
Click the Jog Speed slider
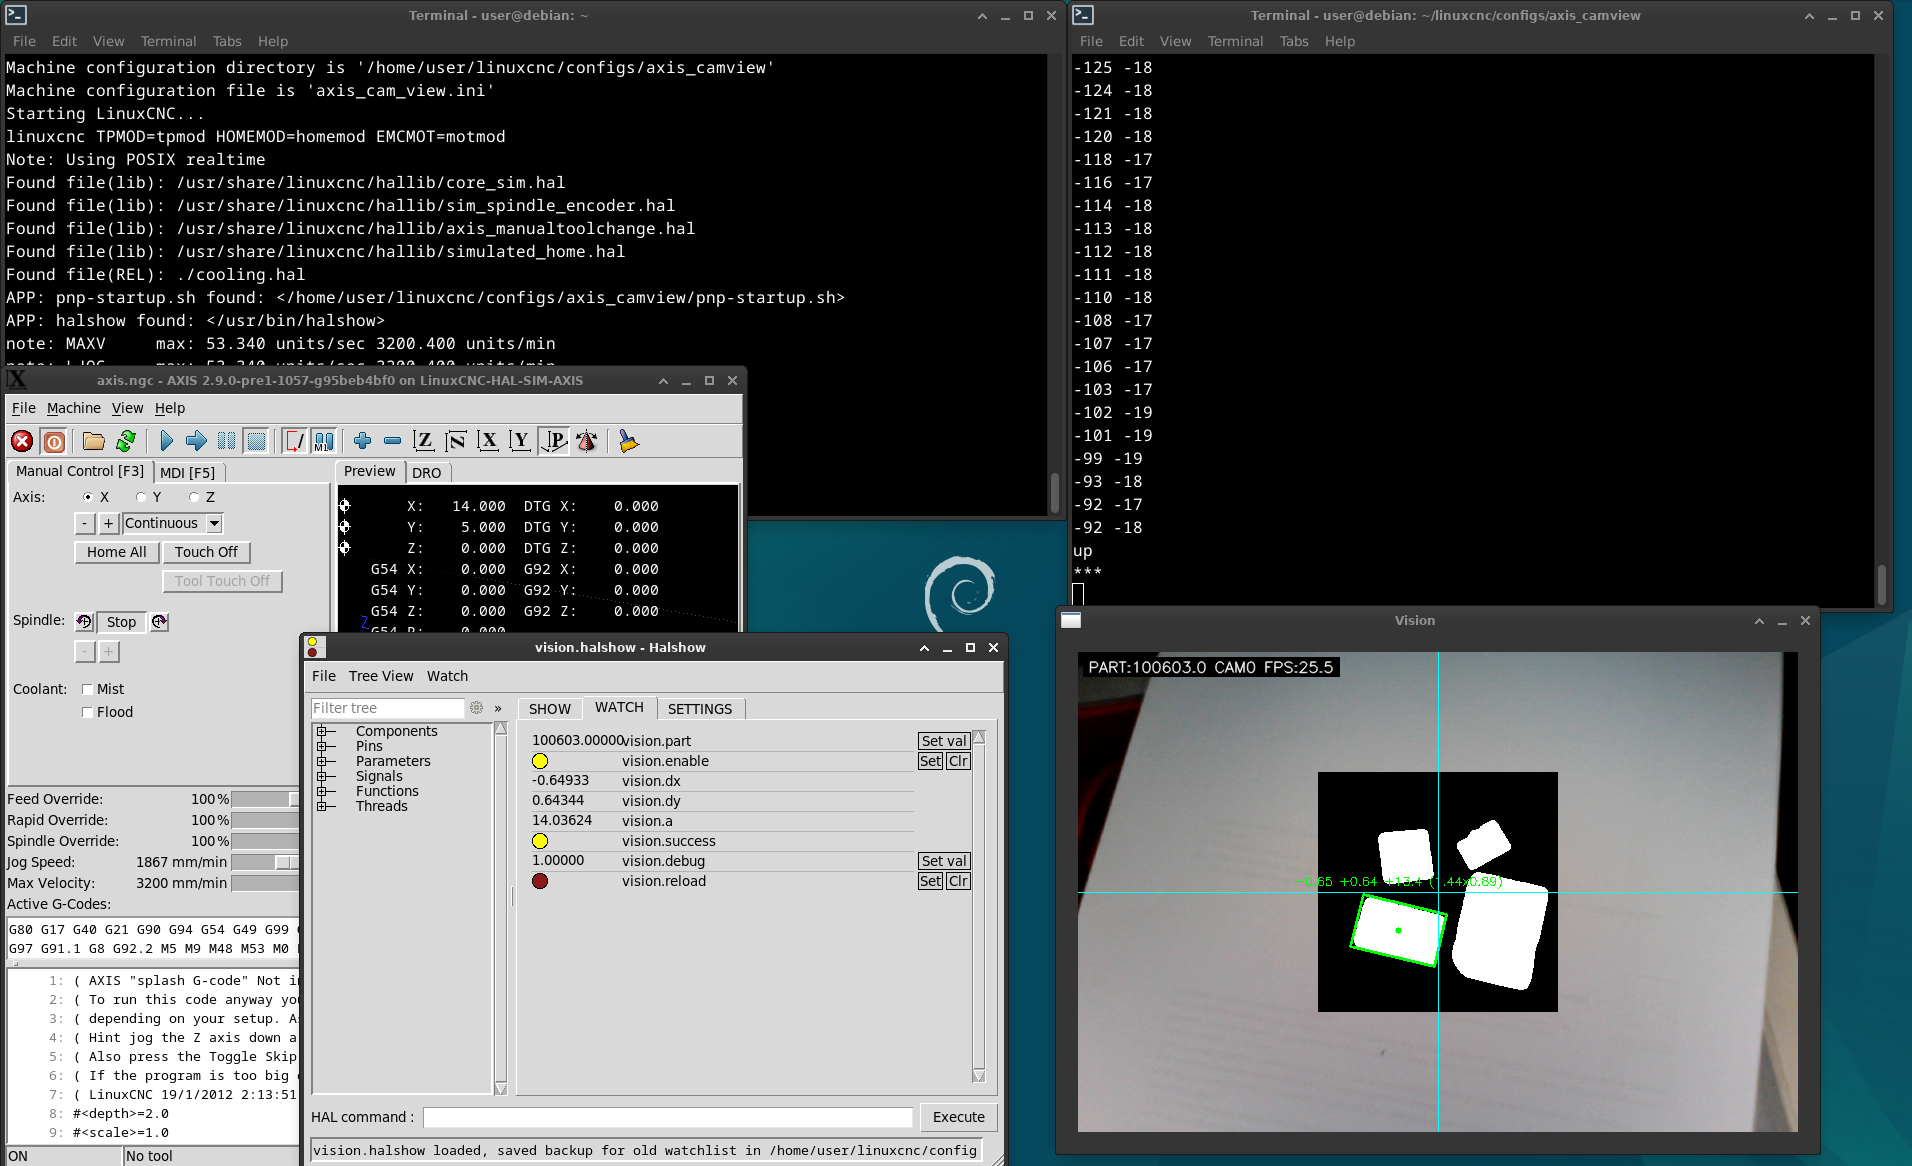point(265,862)
